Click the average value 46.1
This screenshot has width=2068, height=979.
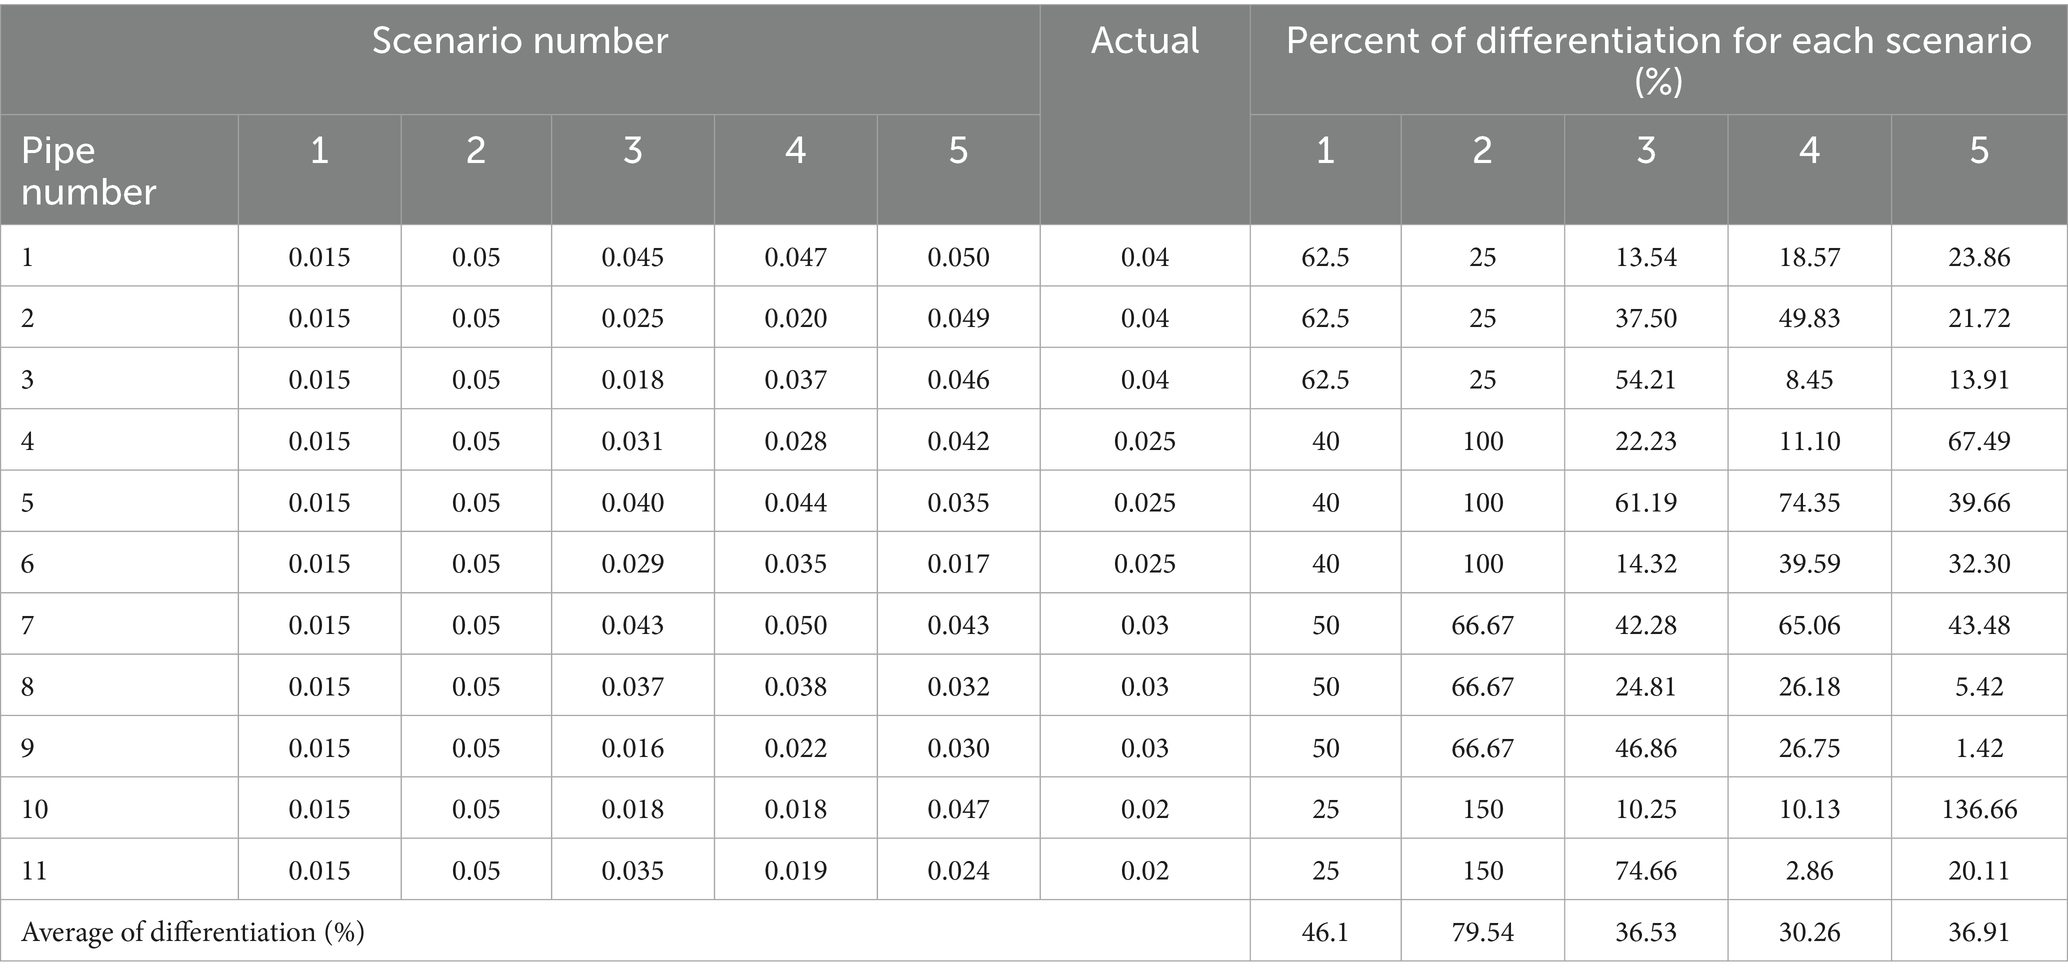coord(1325,932)
